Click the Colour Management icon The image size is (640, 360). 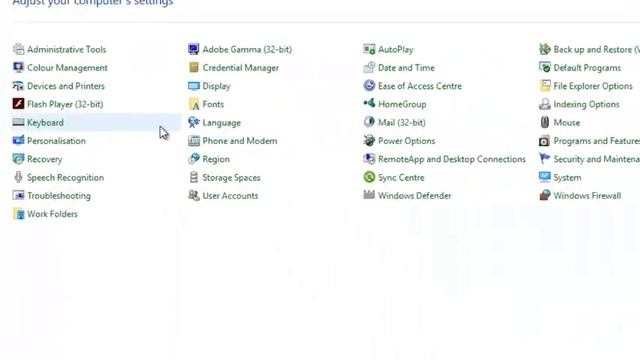pos(18,67)
